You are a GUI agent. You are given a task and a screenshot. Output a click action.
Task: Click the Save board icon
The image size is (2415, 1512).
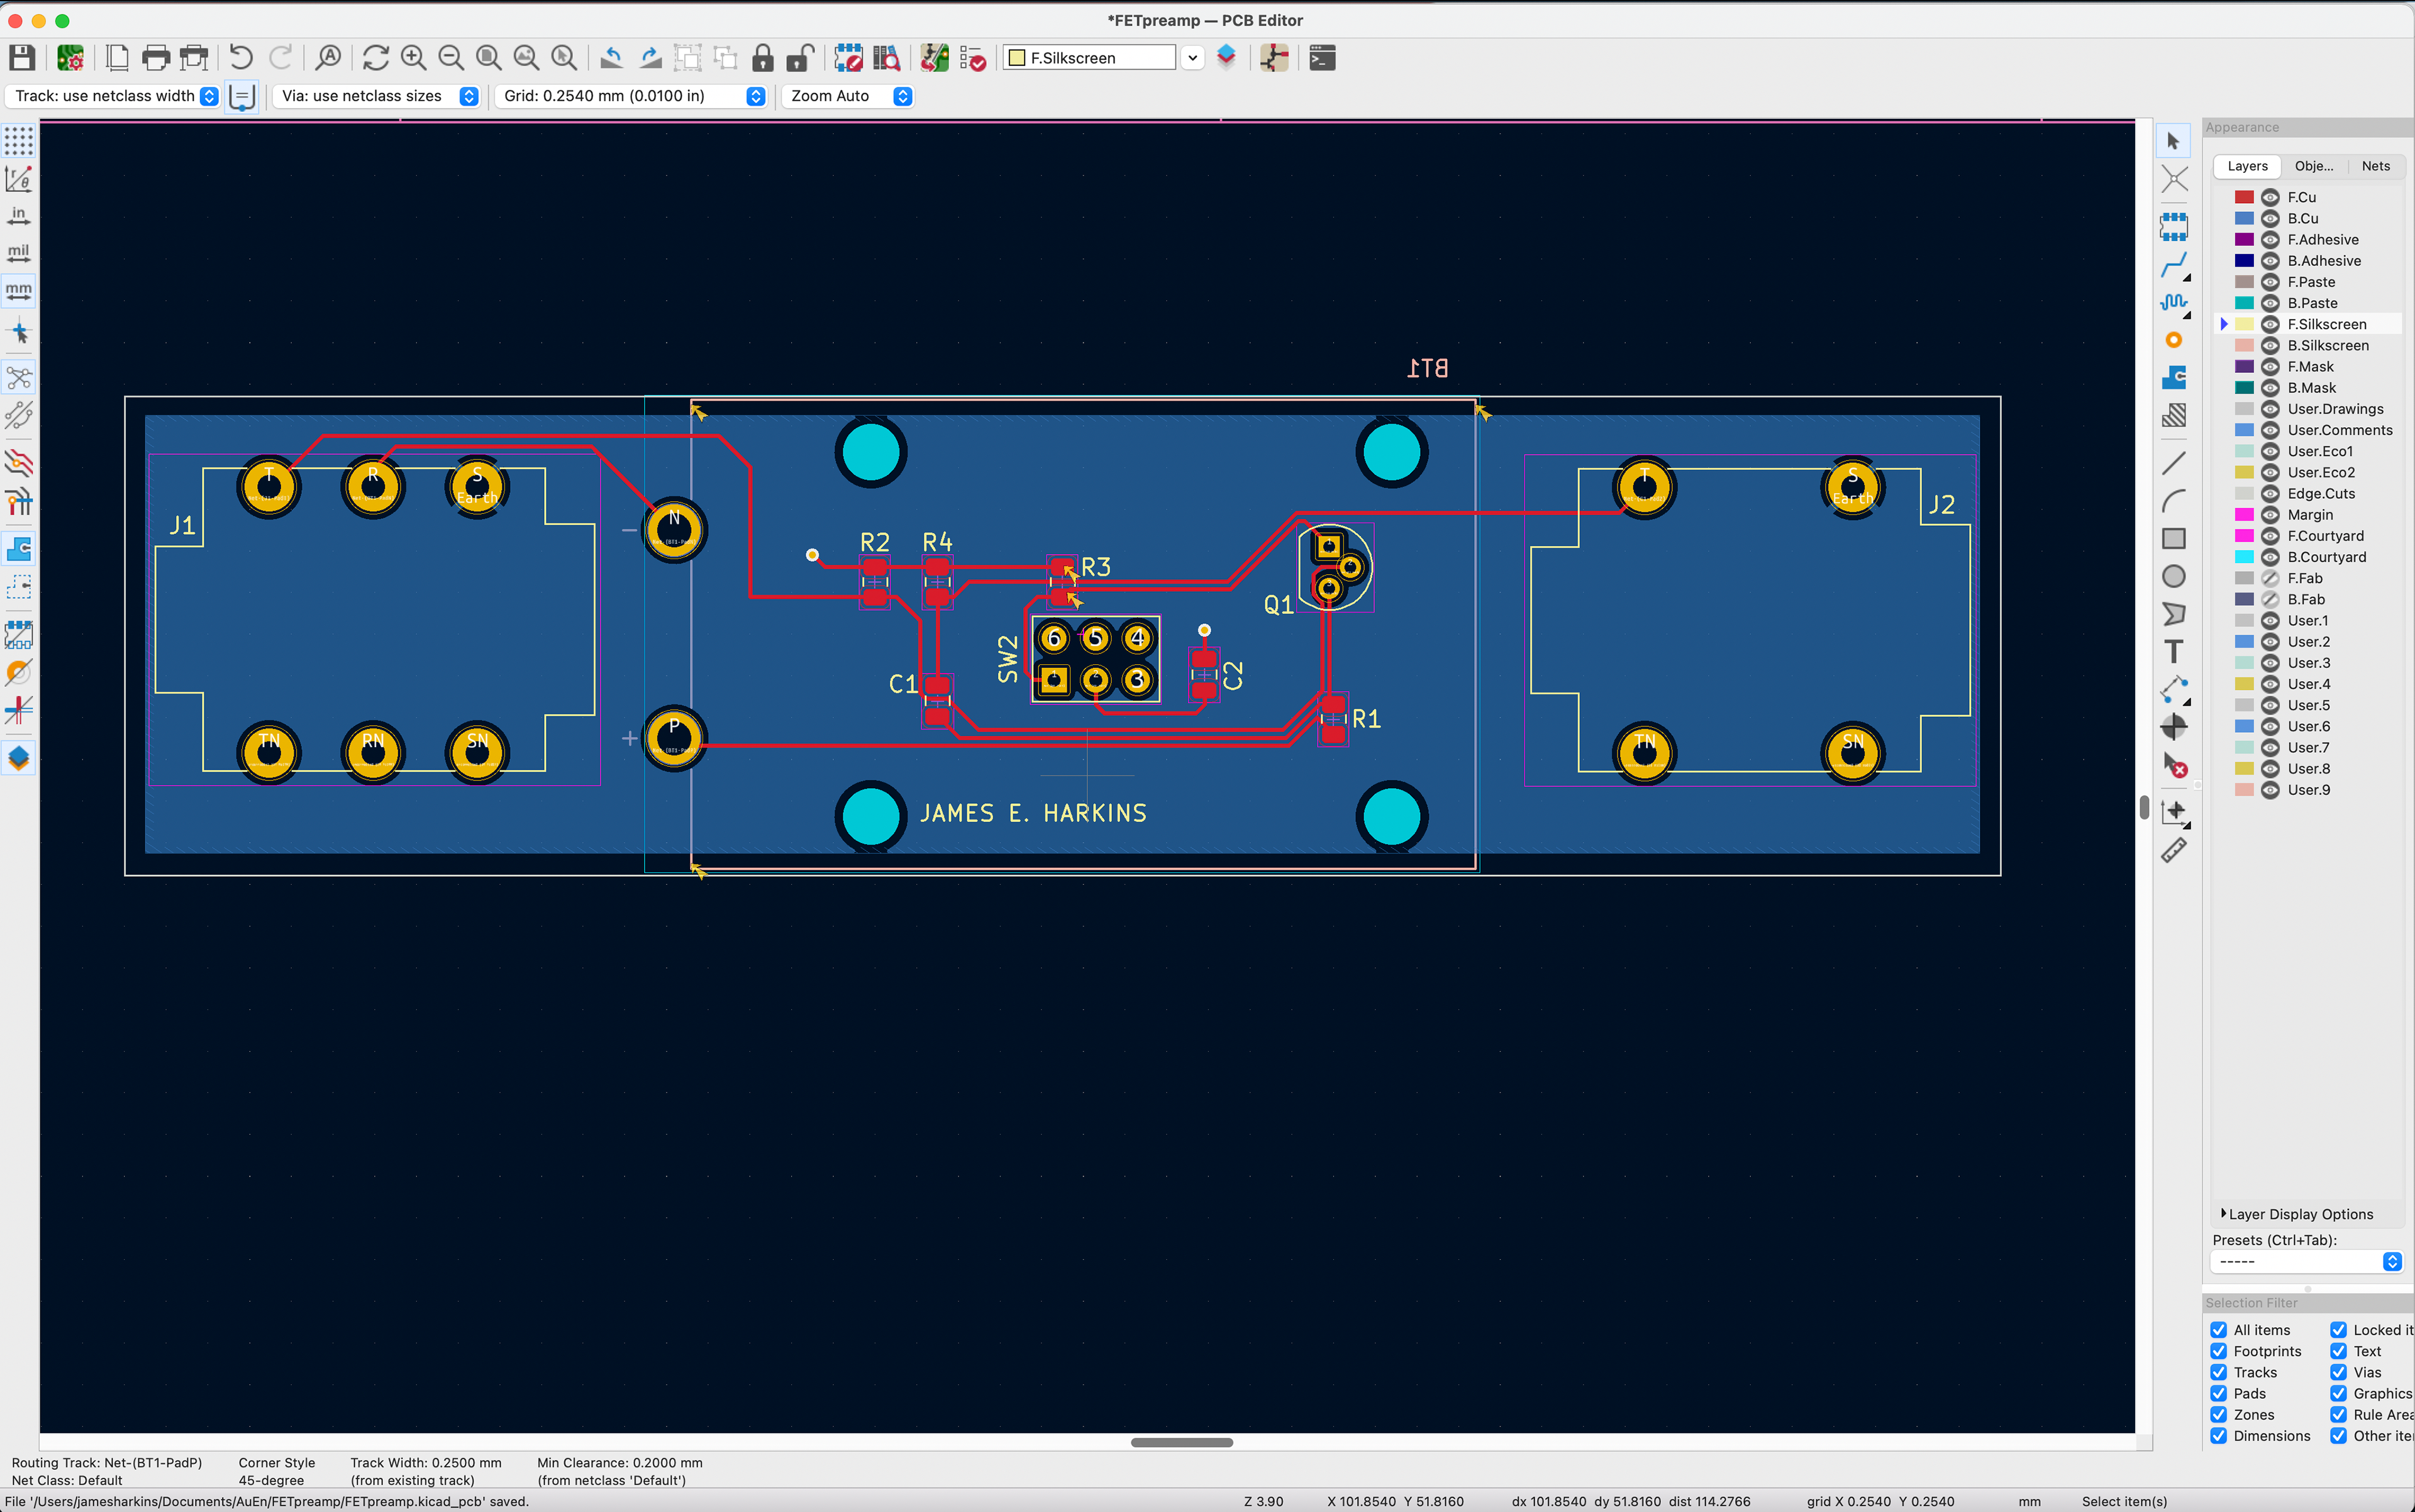point(22,58)
